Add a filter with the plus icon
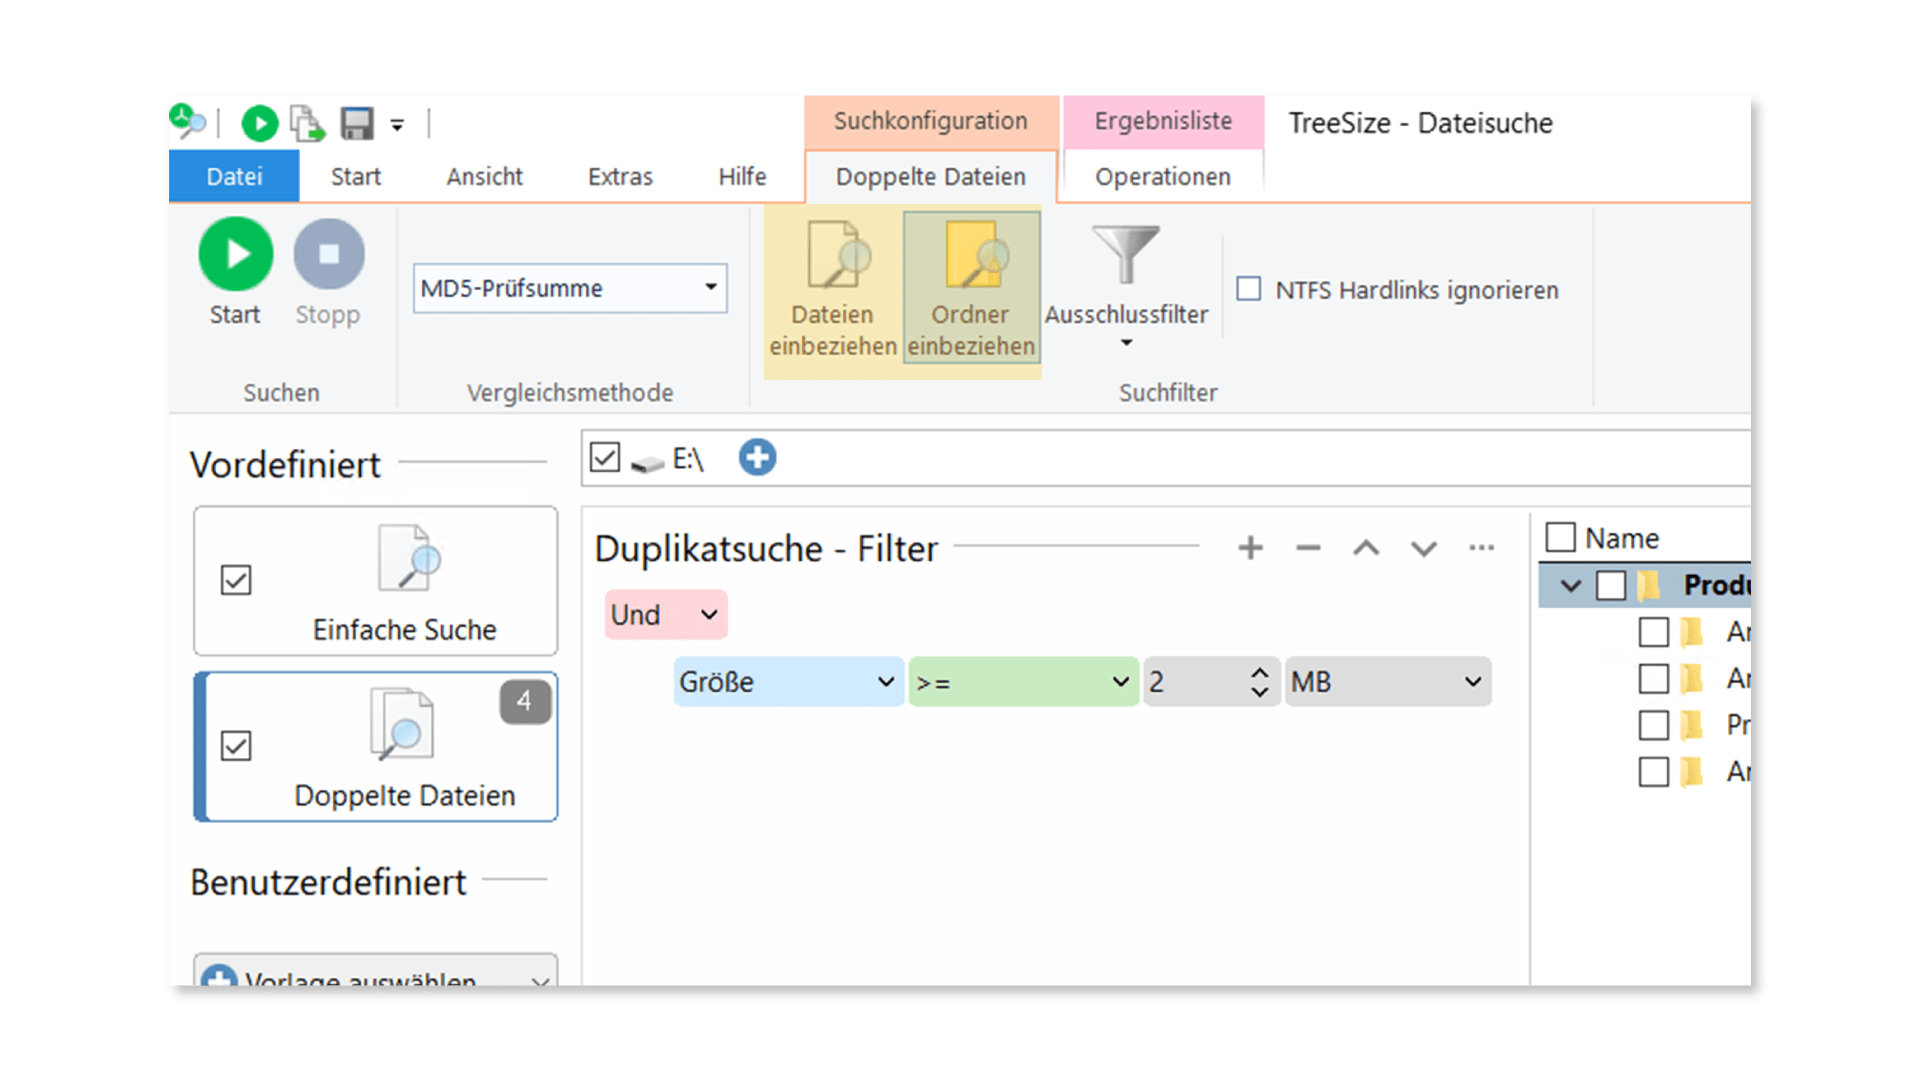The image size is (1920, 1080). click(1250, 548)
